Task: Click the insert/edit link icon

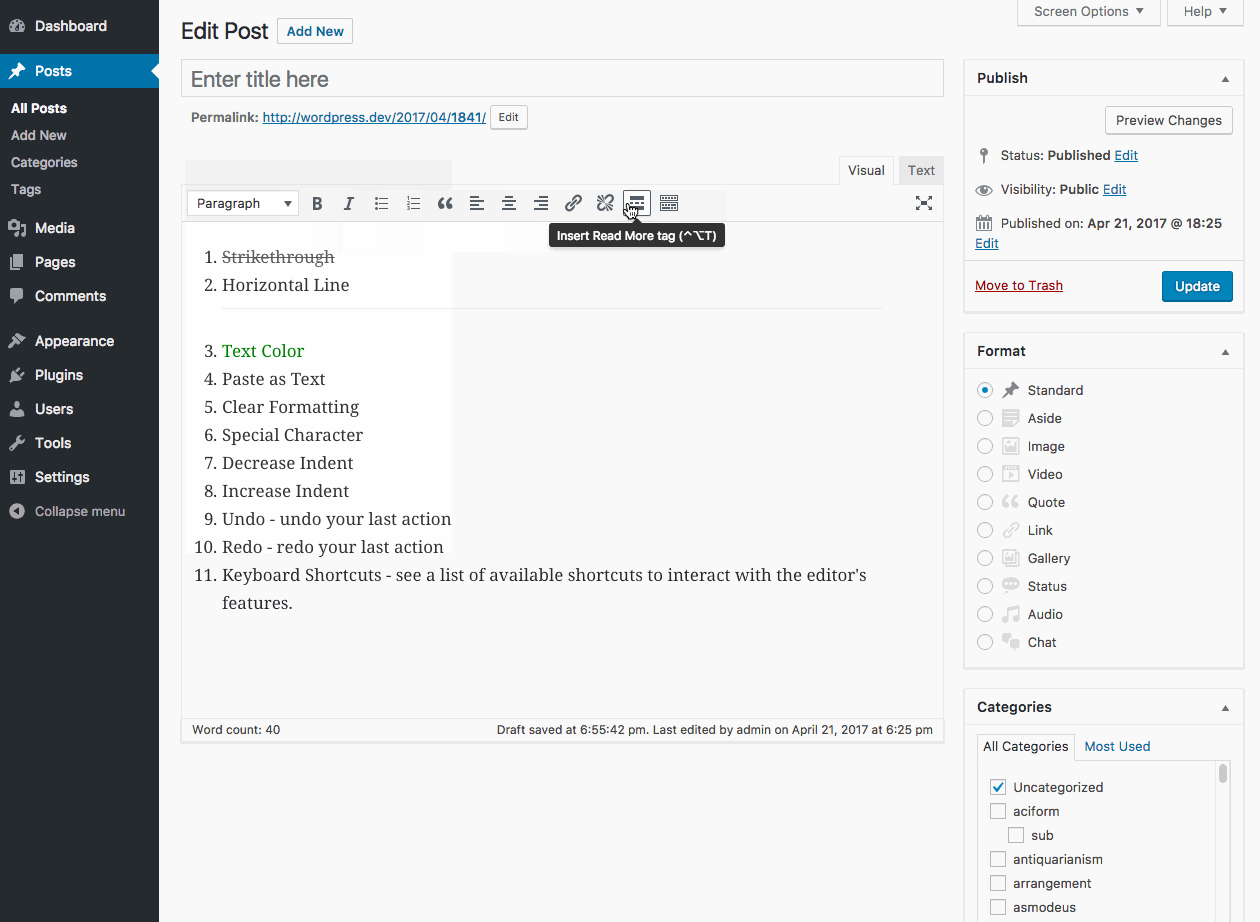Action: 573,204
